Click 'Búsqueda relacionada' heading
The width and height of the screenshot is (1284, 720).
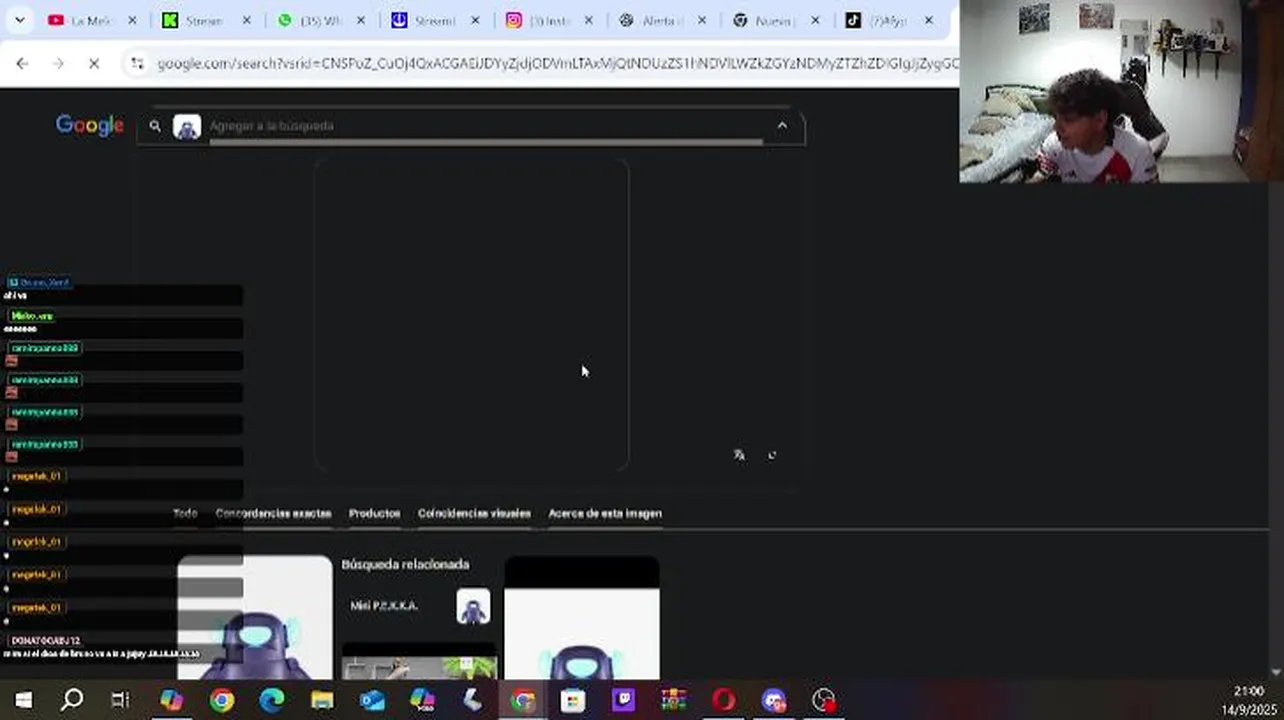point(405,564)
